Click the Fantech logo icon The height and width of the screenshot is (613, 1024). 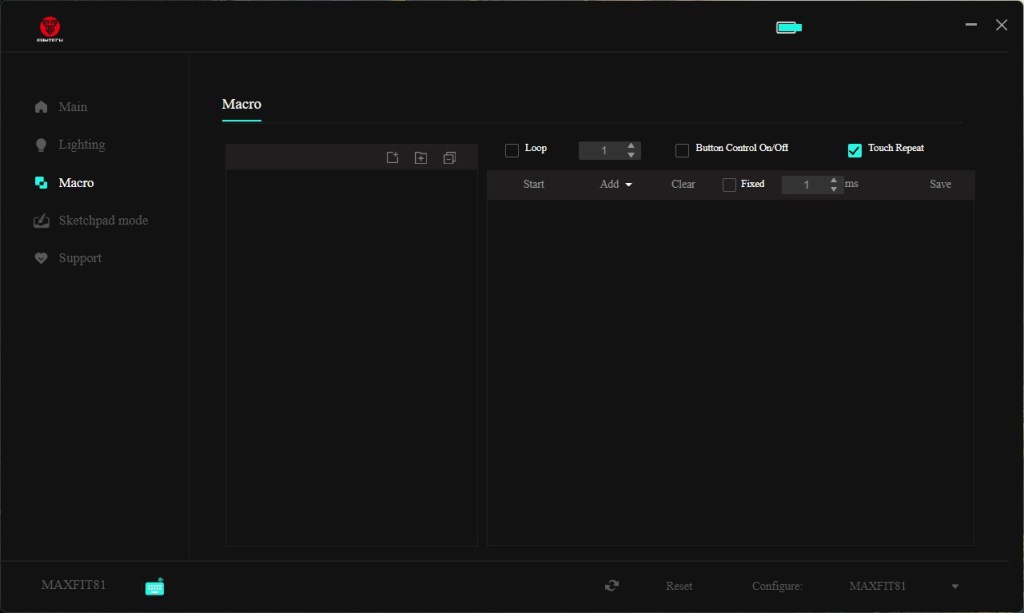click(48, 28)
